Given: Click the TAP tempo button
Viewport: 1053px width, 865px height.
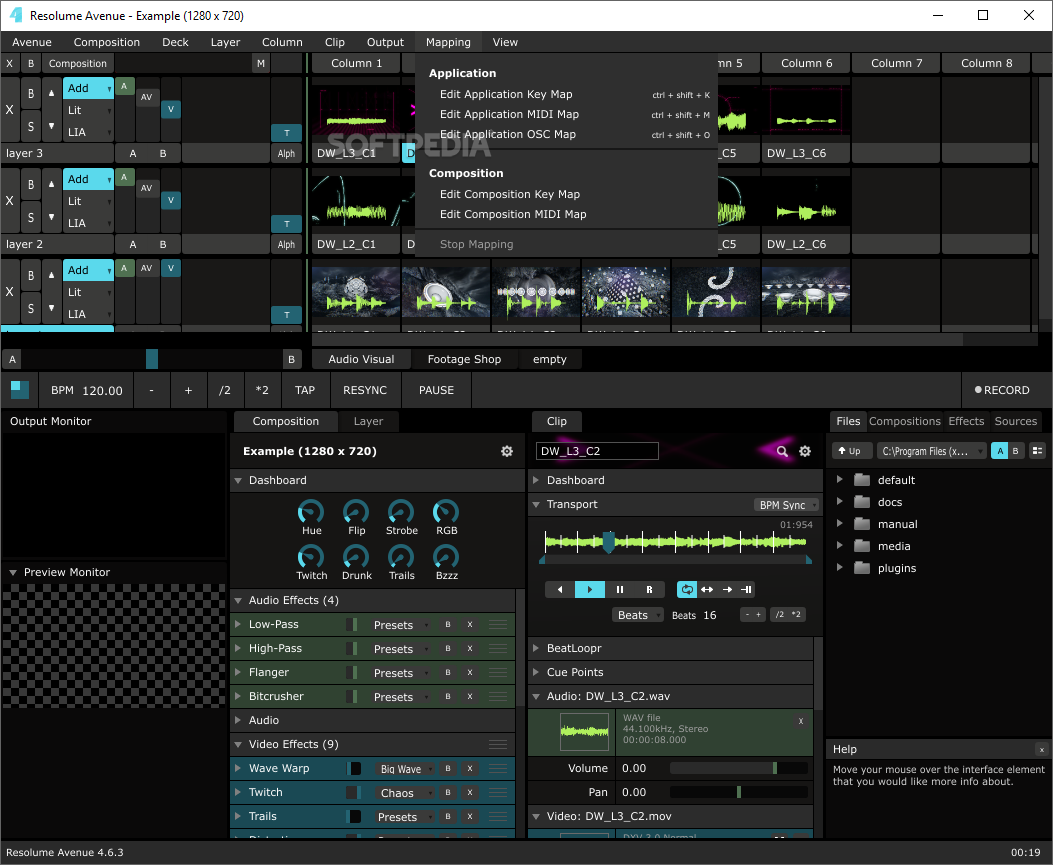Looking at the screenshot, I should click(x=305, y=390).
